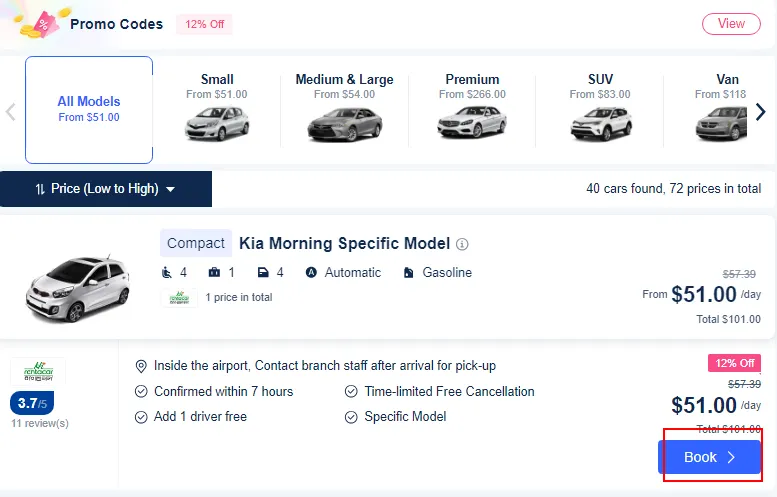The image size is (777, 497).
Task: Click the location pin icon
Action: [x=141, y=366]
